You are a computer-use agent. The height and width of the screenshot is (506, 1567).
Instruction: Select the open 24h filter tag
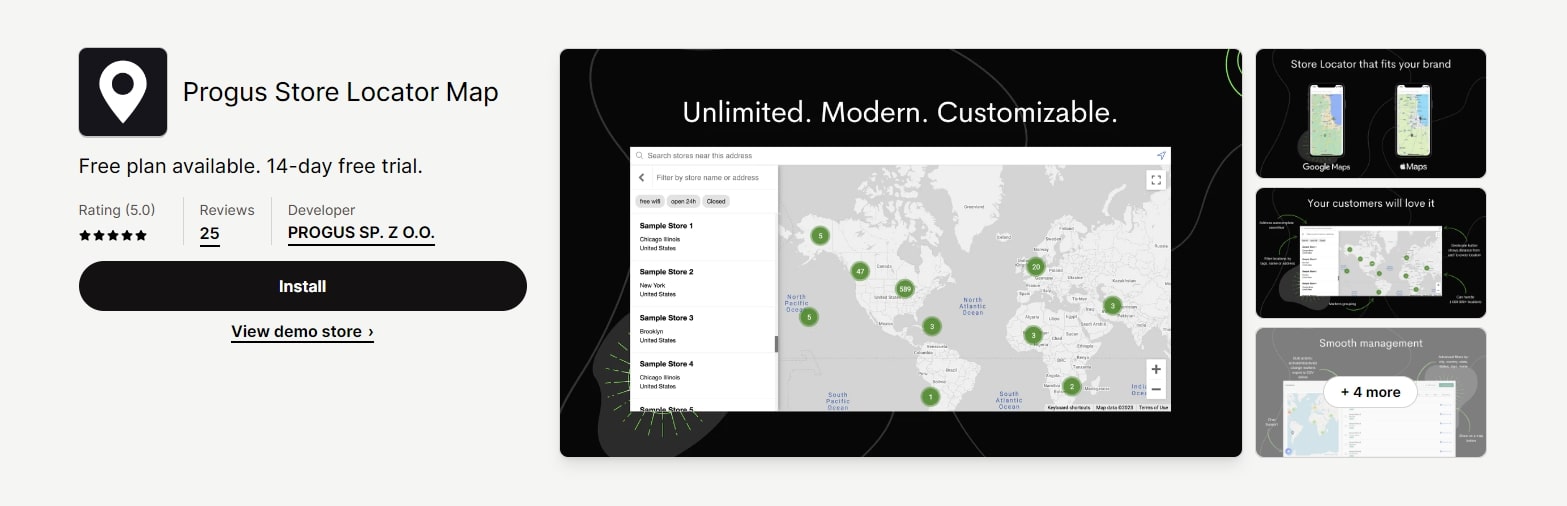683,201
